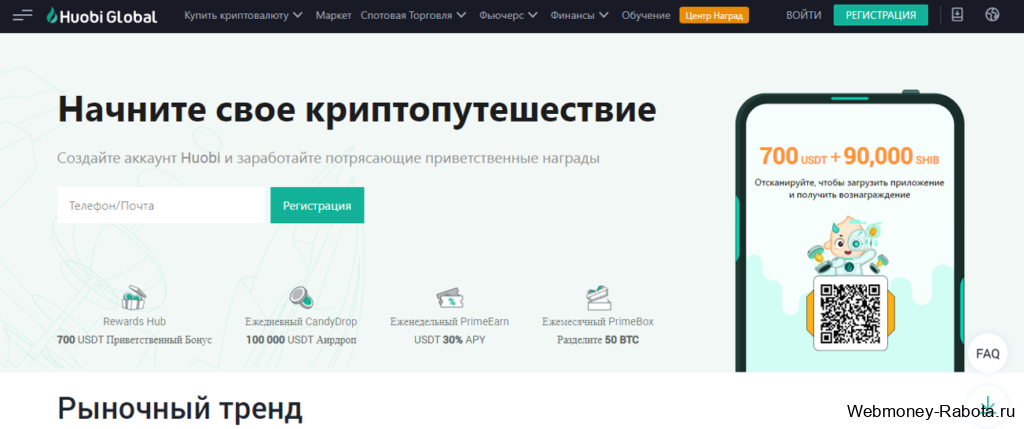Click the Центр Наград badge
This screenshot has height=429, width=1024.
coord(714,15)
